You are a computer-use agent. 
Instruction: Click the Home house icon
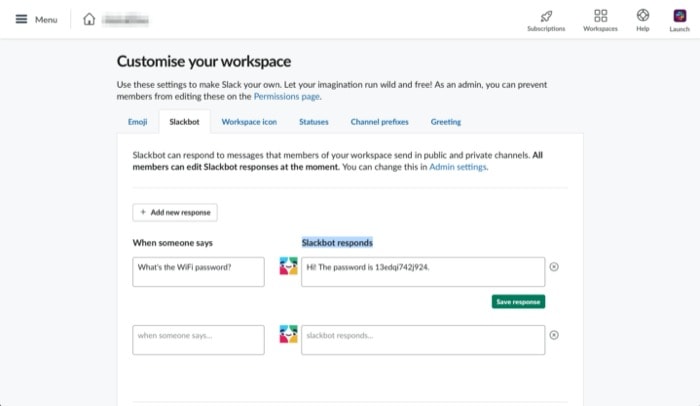pyautogui.click(x=89, y=19)
